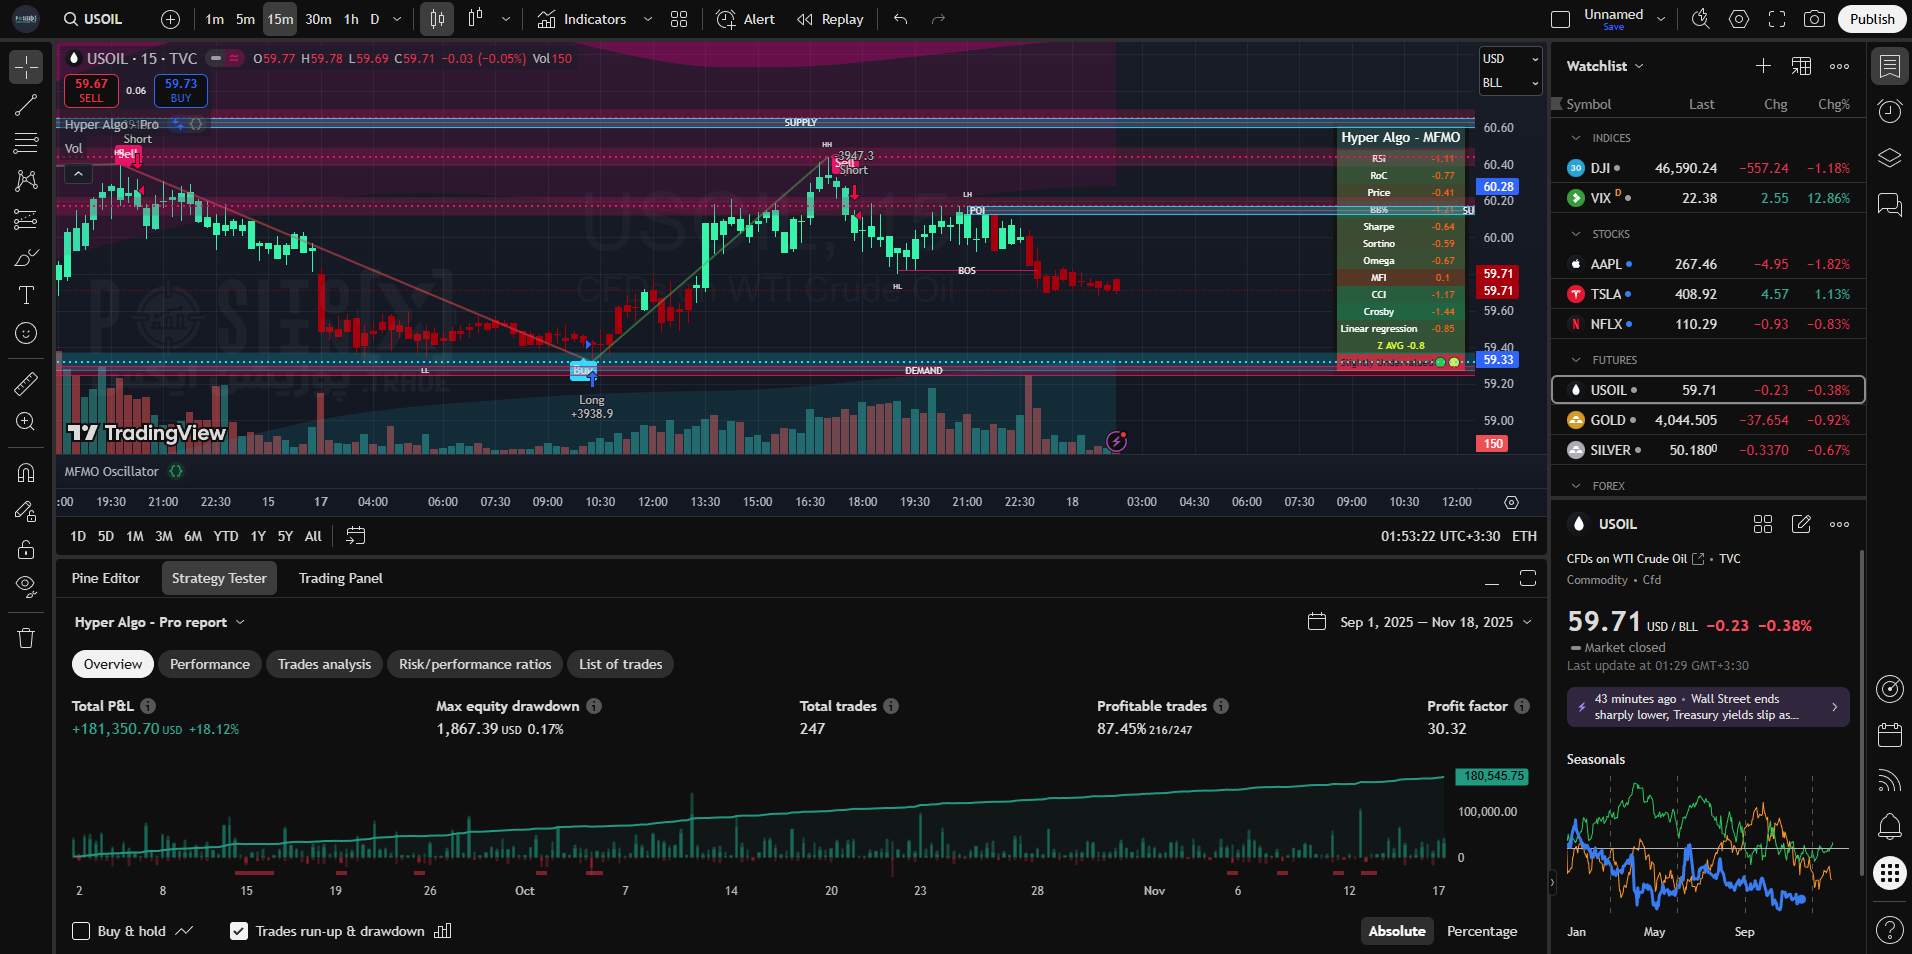1912x954 pixels.
Task: Click the trash icon to remove objects
Action: (26, 638)
